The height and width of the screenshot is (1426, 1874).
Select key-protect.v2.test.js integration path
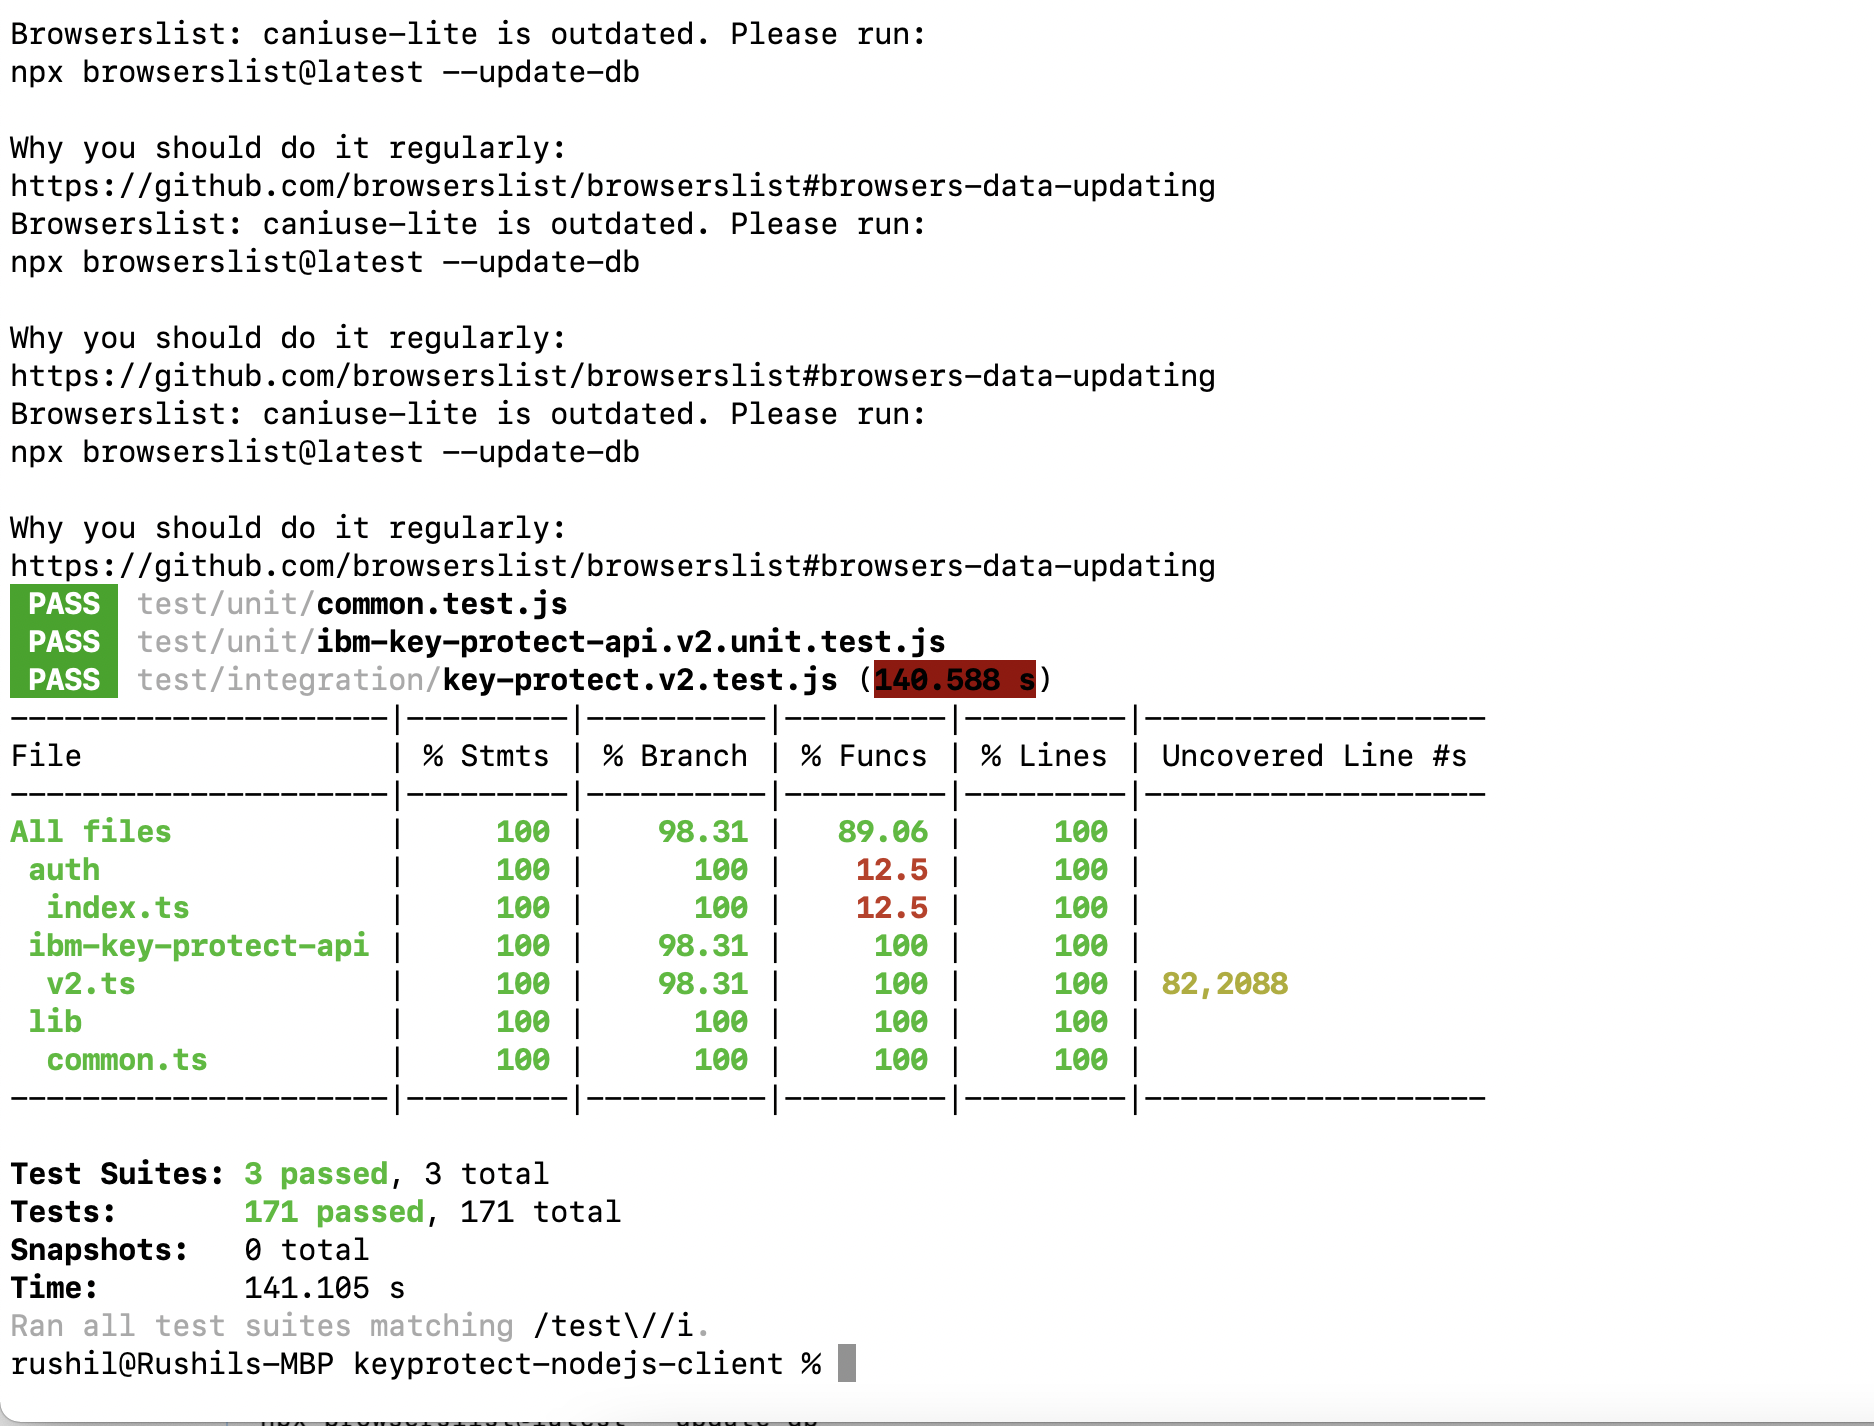[487, 680]
